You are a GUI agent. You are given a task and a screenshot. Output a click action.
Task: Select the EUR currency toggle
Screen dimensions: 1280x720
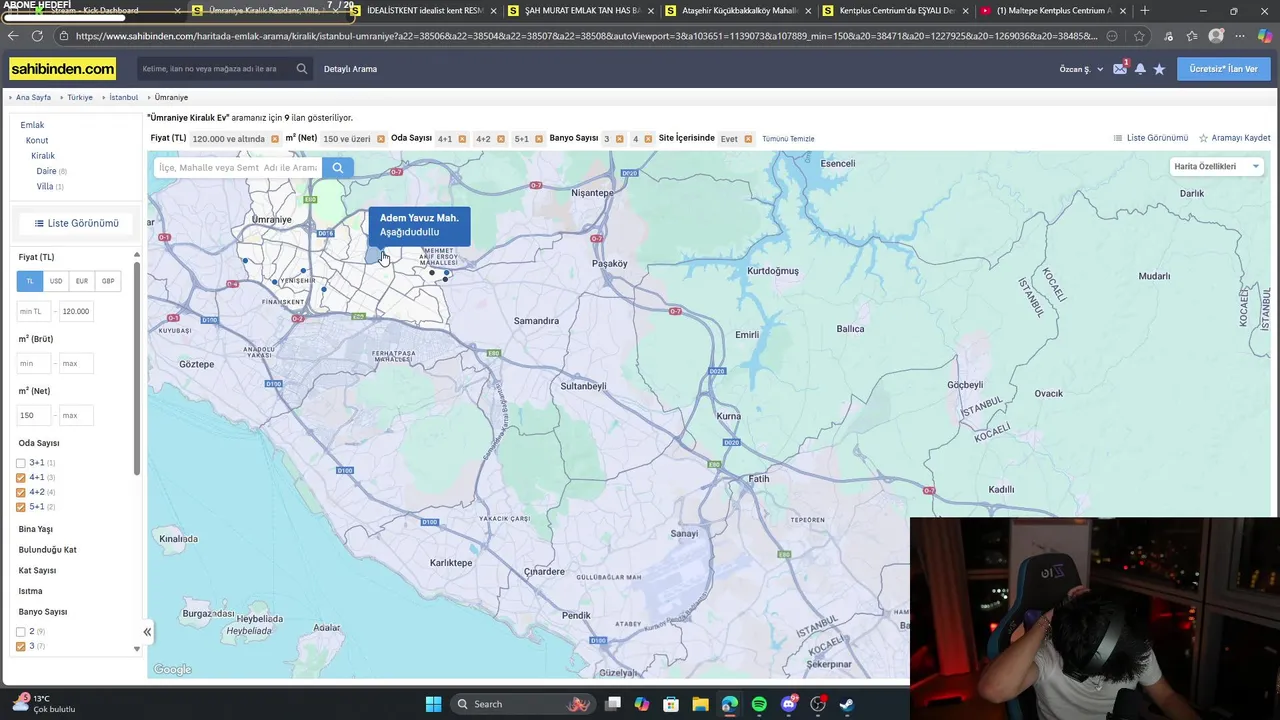pos(82,281)
